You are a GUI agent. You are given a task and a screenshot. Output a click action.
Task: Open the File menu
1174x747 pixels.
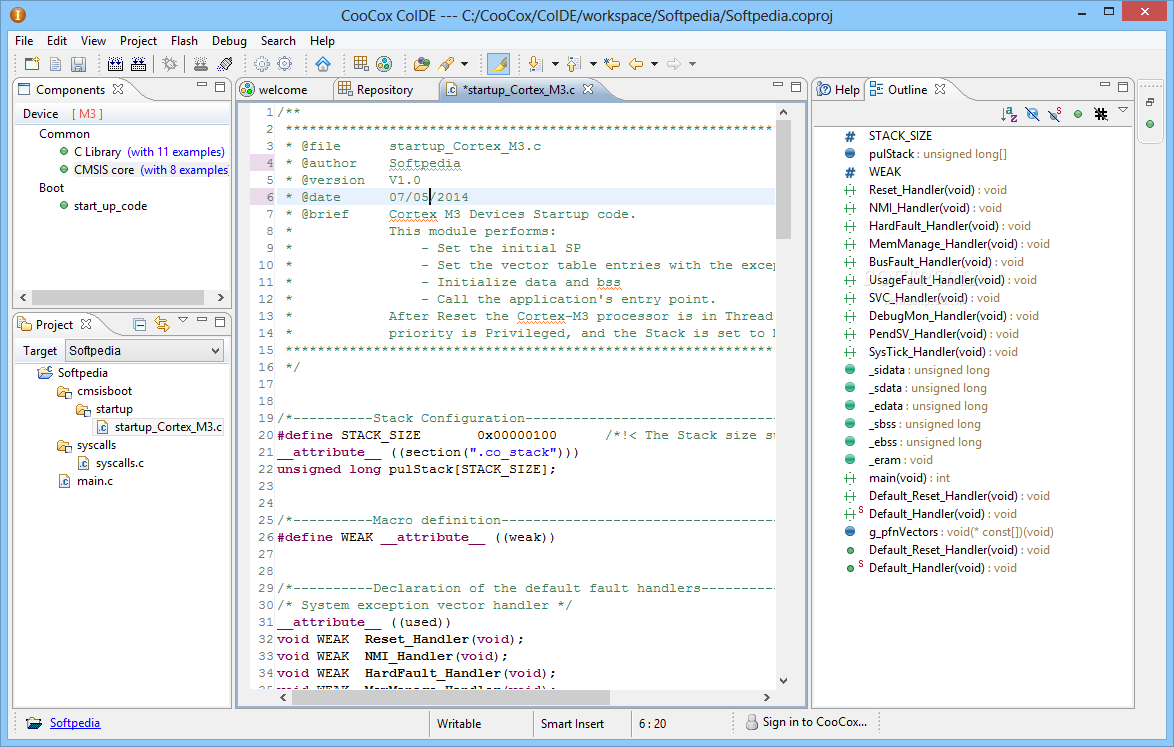click(x=24, y=40)
